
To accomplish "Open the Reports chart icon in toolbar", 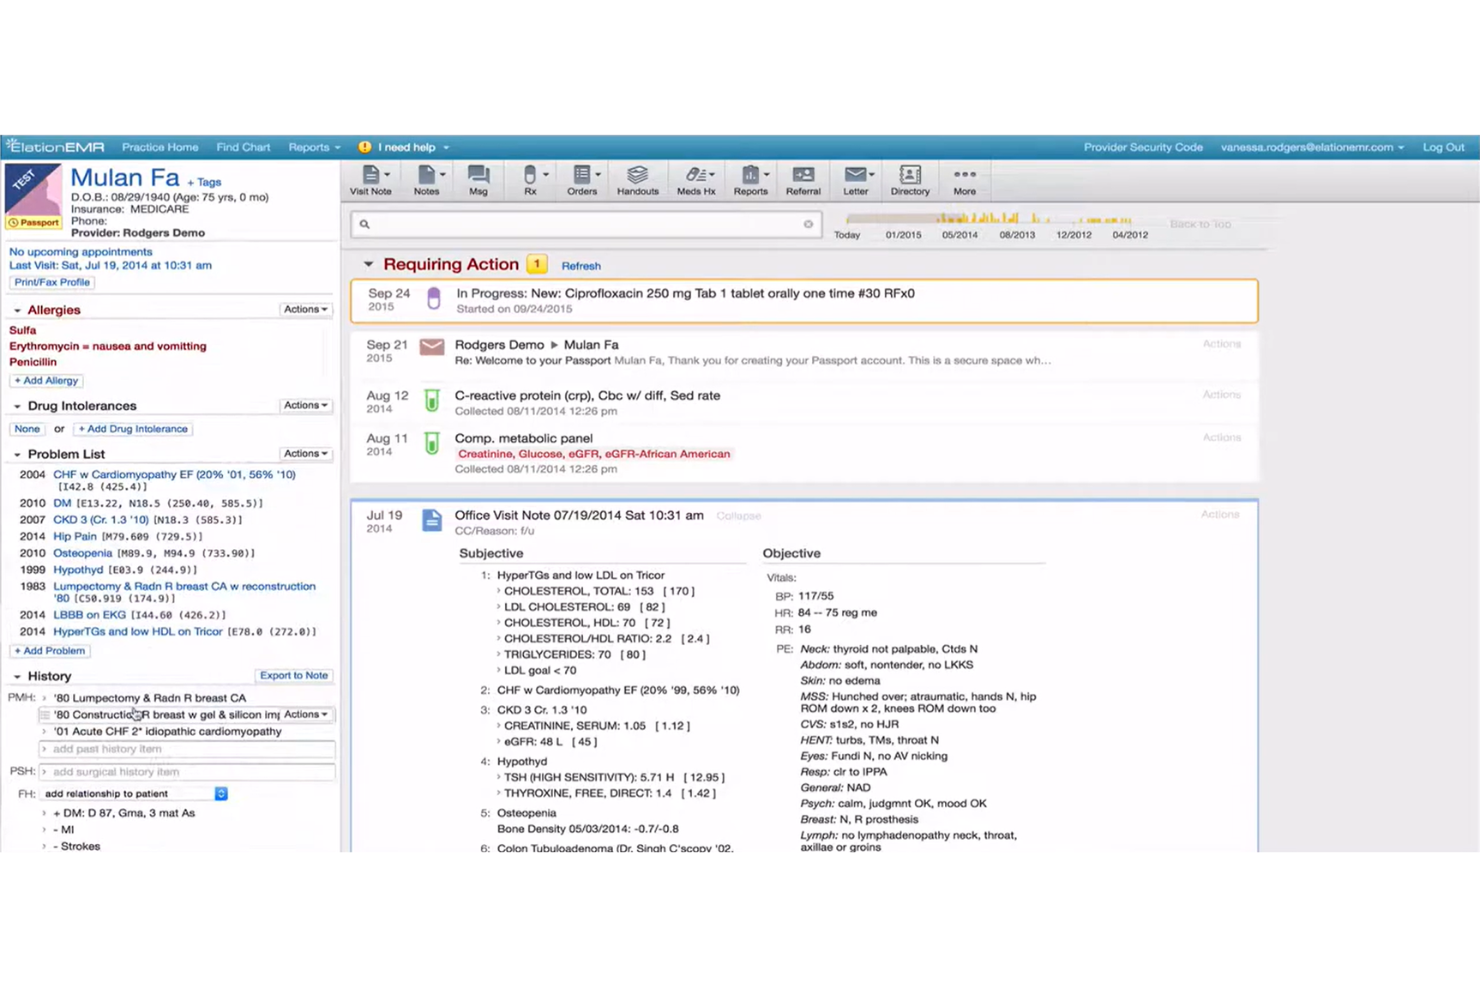I will [x=751, y=181].
